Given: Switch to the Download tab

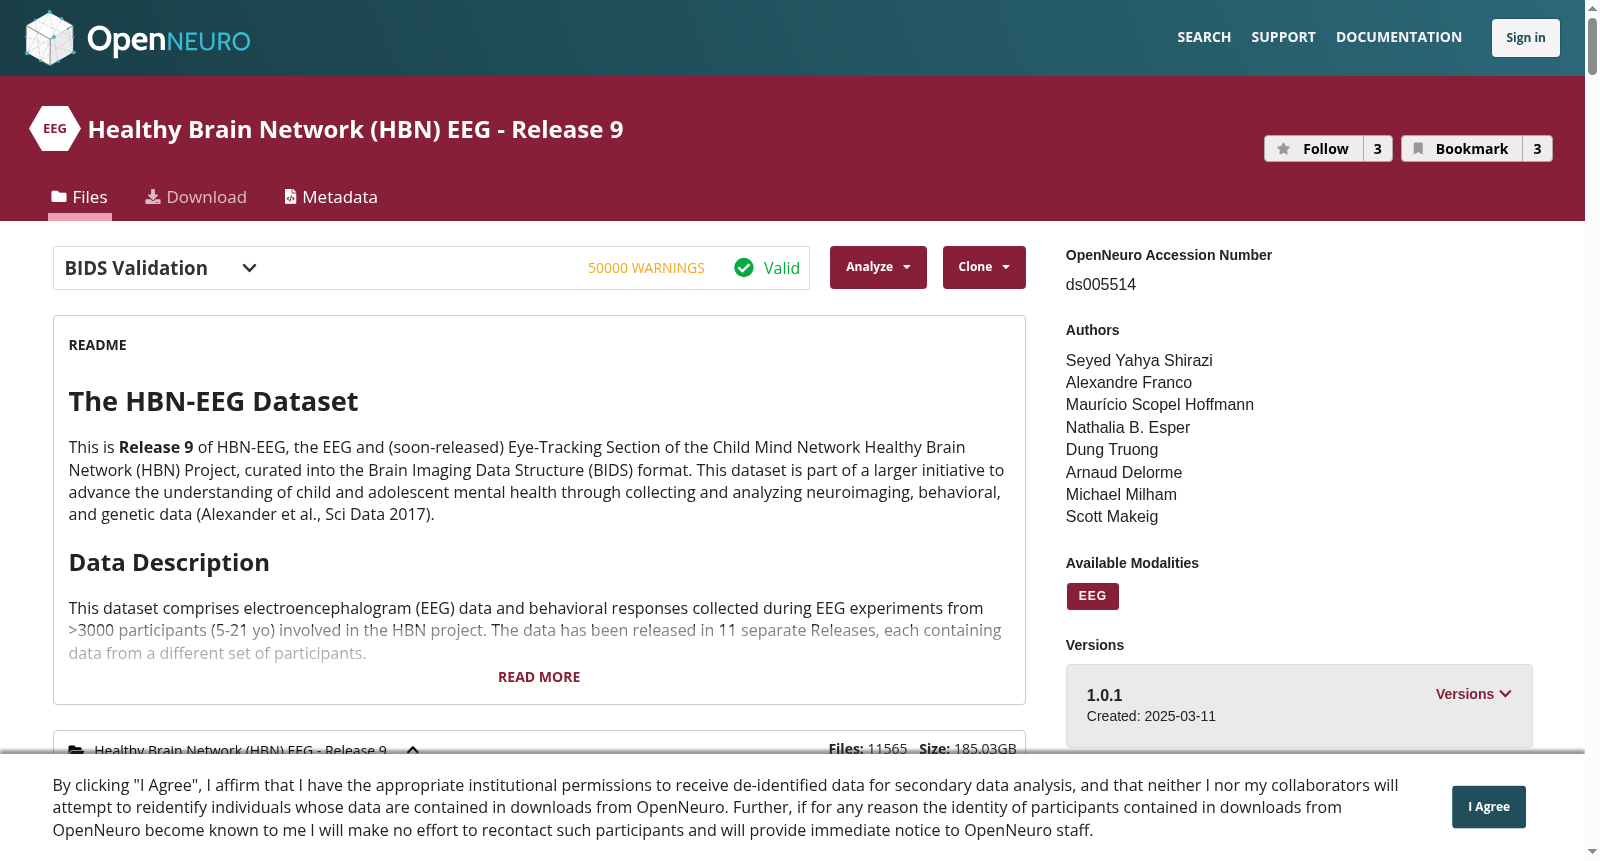Looking at the screenshot, I should tap(196, 197).
